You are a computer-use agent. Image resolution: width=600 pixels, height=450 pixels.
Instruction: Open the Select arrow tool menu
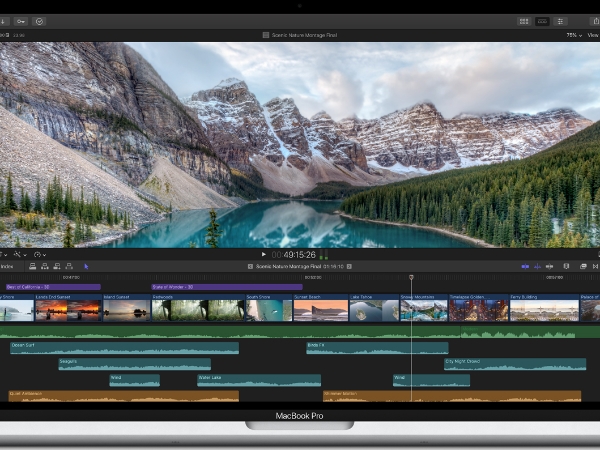tap(86, 266)
